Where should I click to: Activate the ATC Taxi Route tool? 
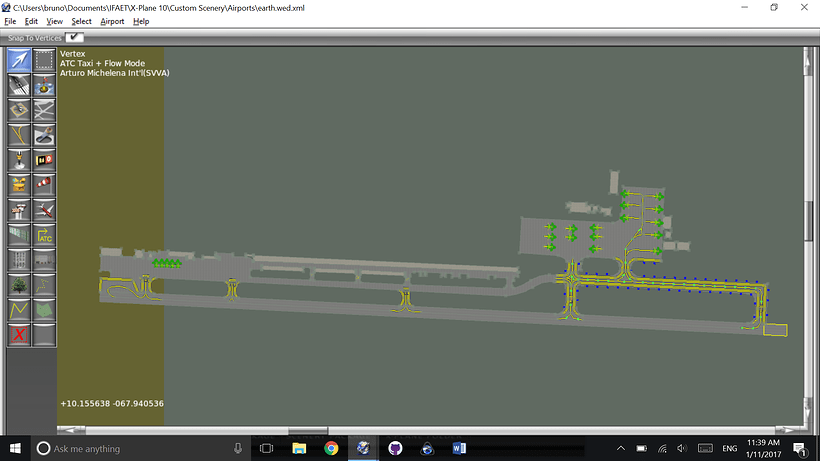[44, 235]
